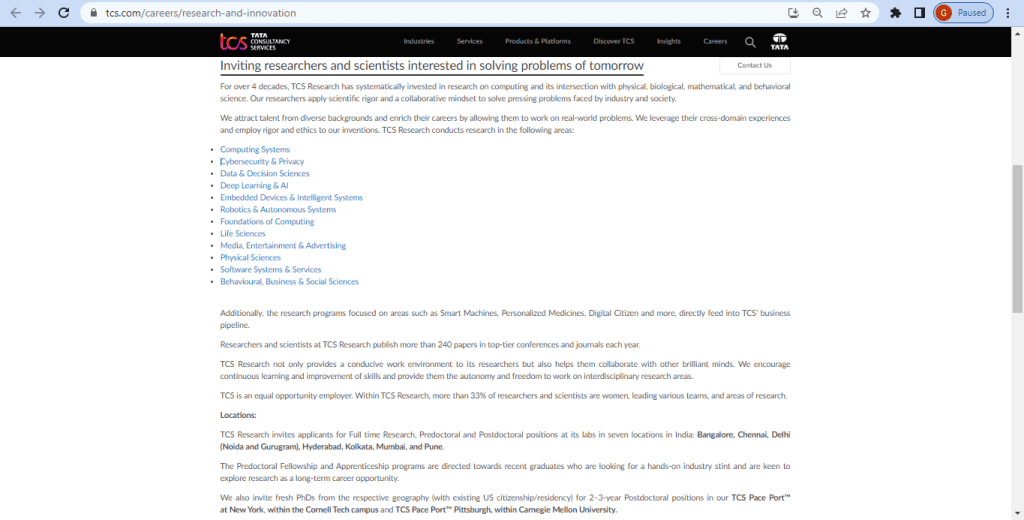Open the Discover TCS menu
The width and height of the screenshot is (1024, 520).
[x=614, y=41]
